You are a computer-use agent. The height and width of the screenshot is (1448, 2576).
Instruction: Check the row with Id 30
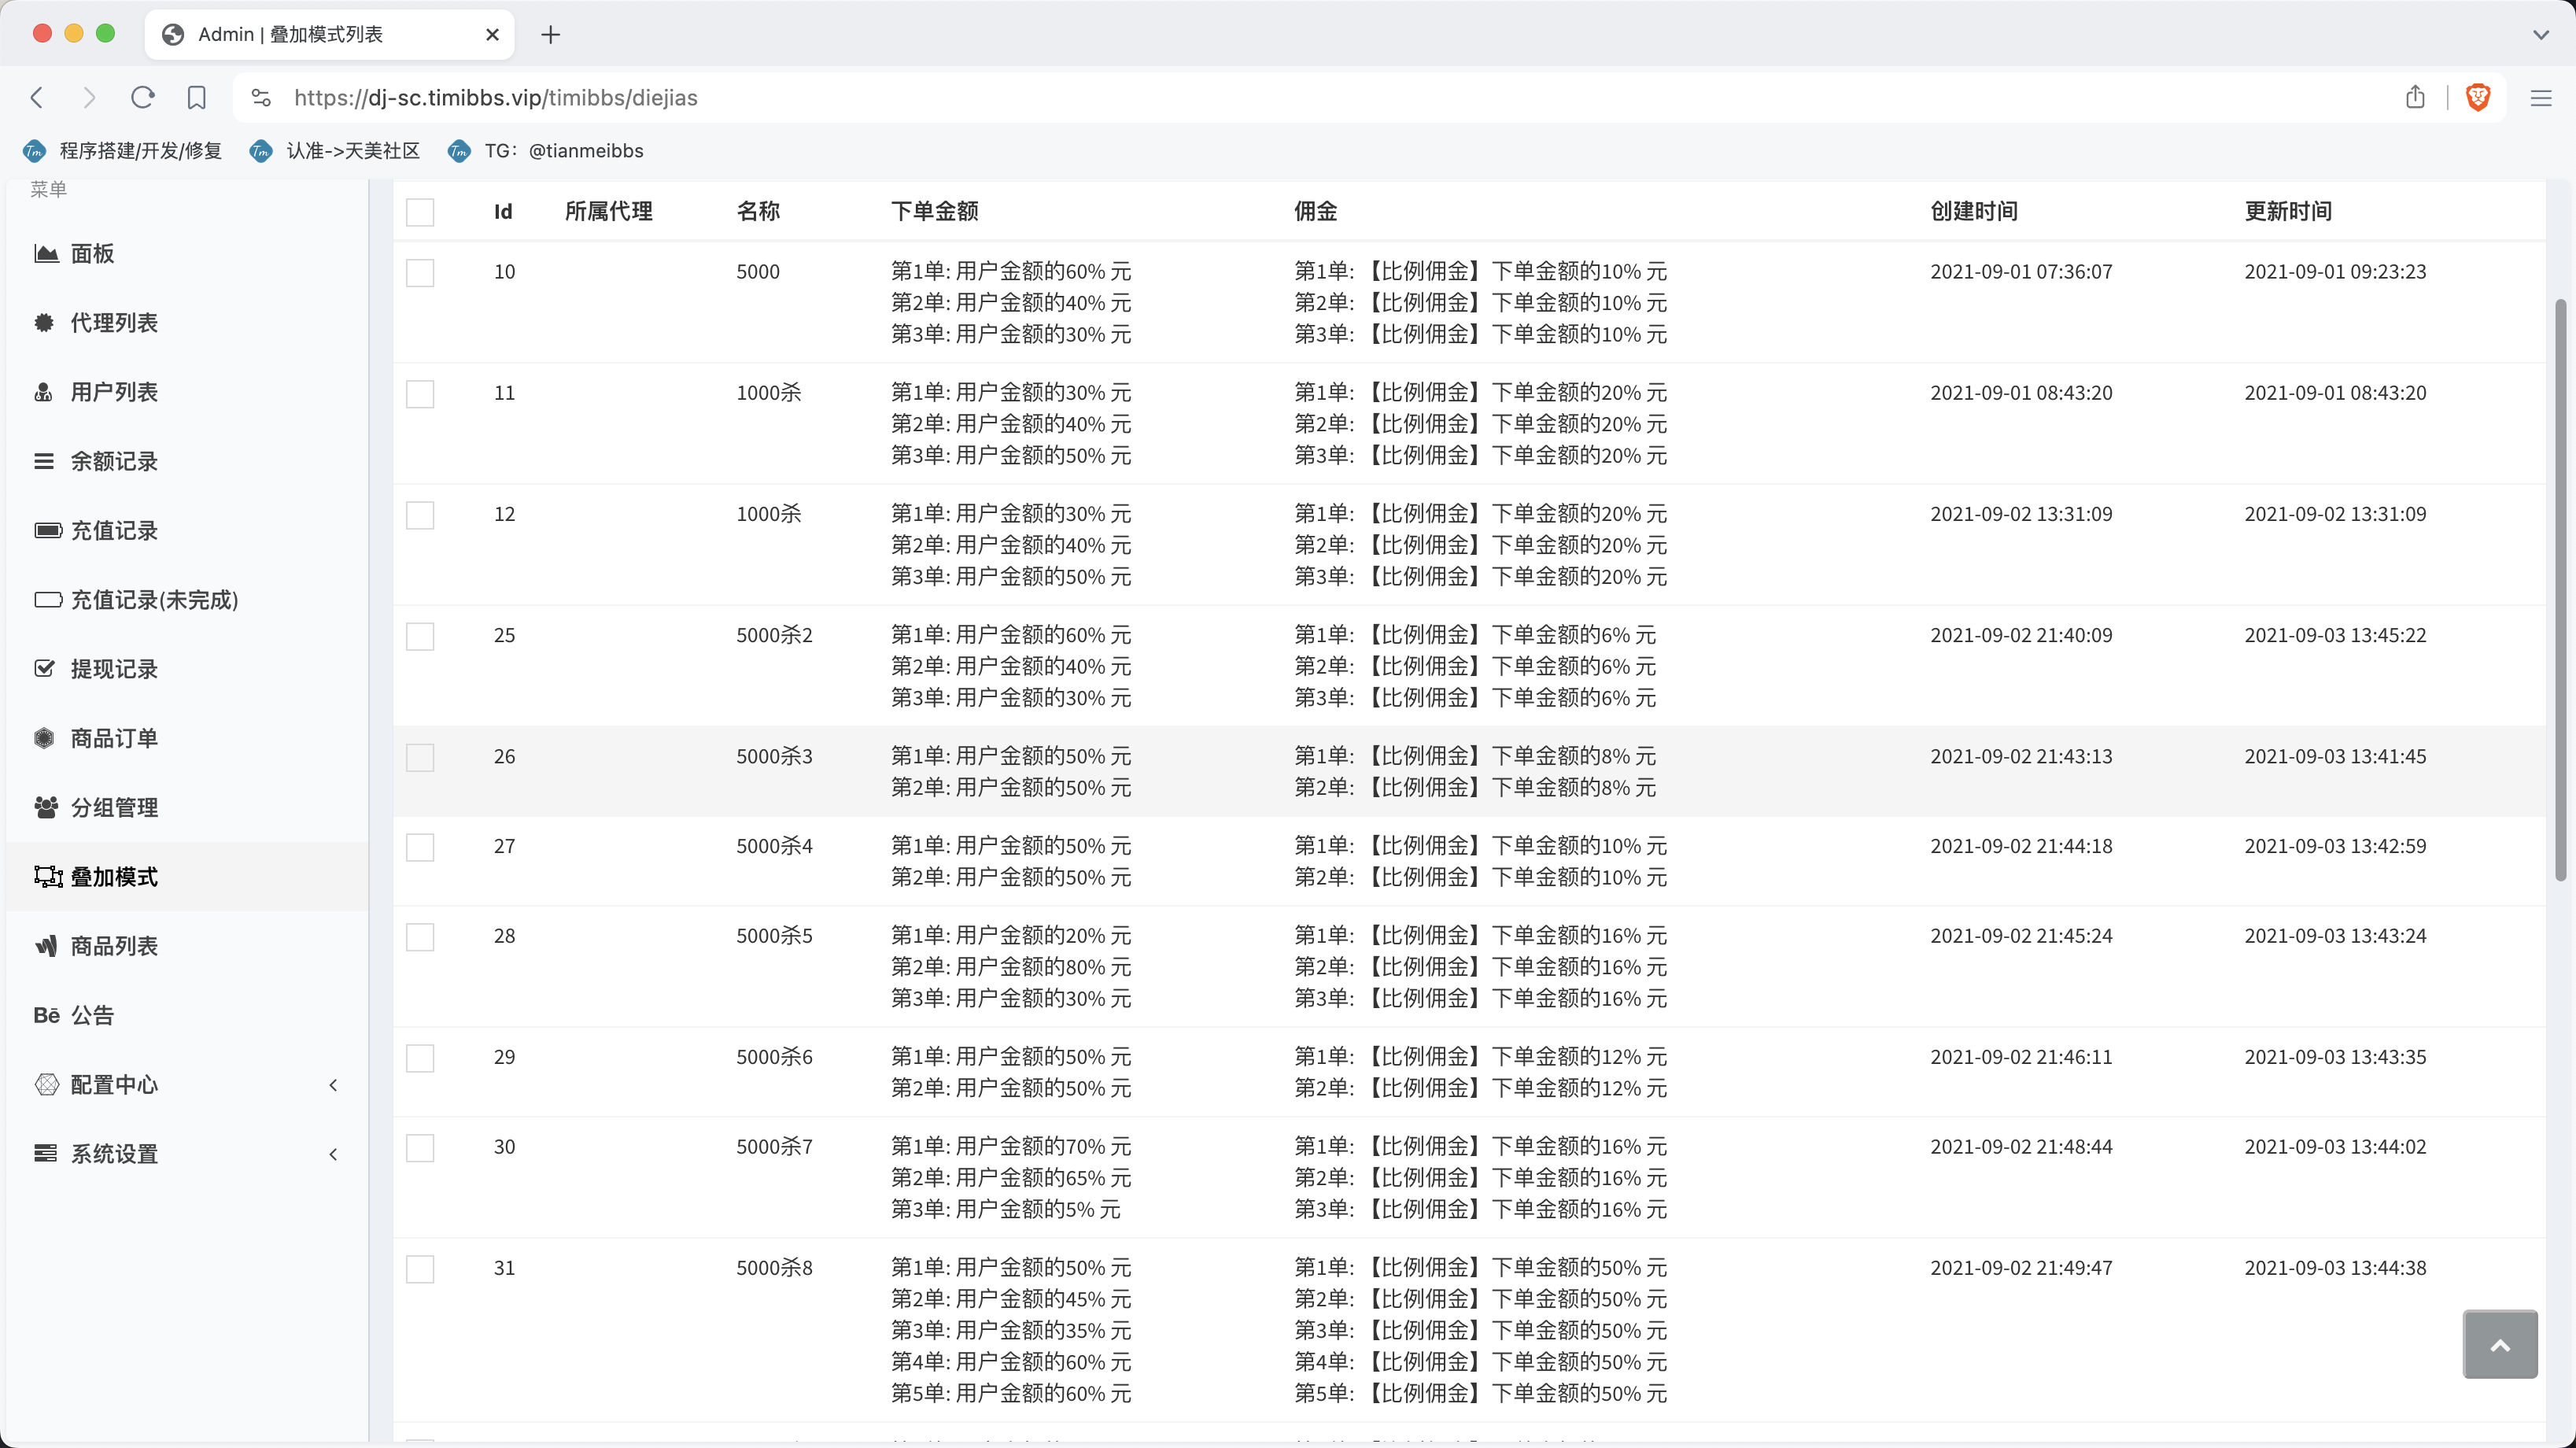(420, 1148)
